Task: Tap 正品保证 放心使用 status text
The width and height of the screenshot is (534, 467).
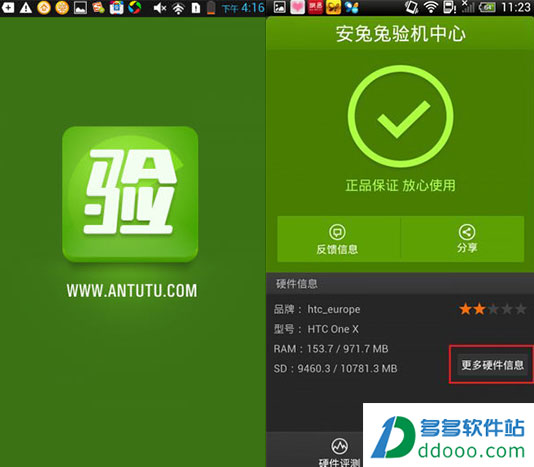Action: point(400,186)
